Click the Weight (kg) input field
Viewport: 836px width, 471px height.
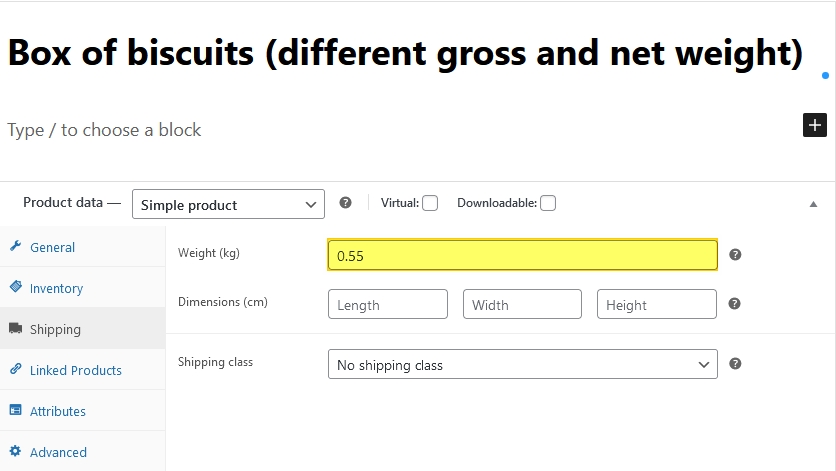522,255
